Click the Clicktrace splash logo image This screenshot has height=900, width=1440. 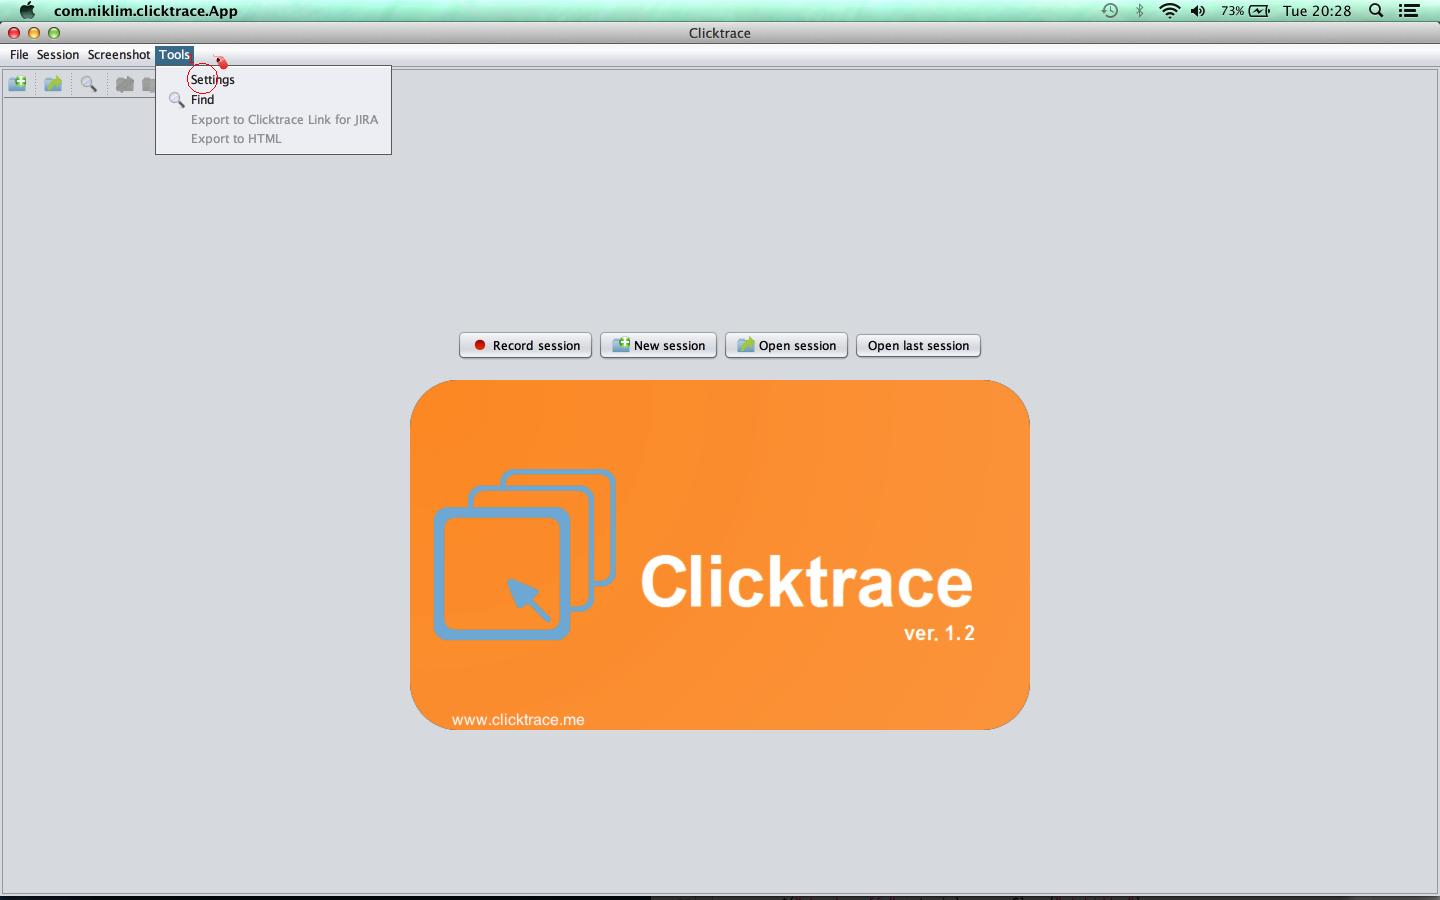tap(720, 555)
